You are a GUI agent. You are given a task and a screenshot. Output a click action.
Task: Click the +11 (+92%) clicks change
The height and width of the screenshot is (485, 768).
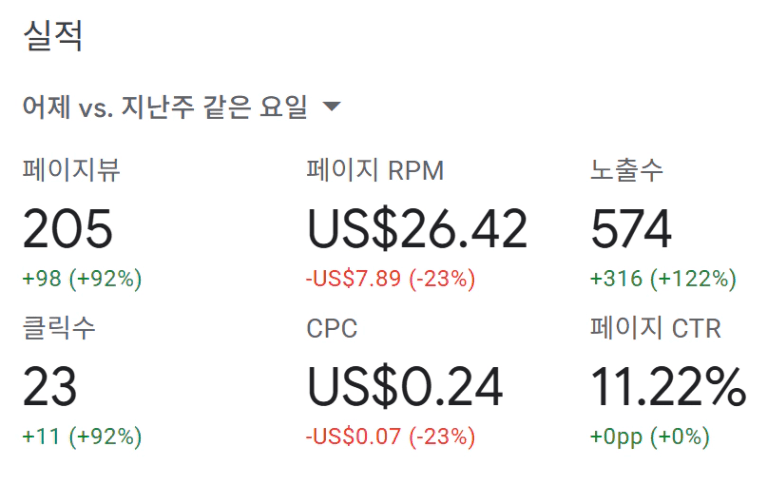pos(82,437)
